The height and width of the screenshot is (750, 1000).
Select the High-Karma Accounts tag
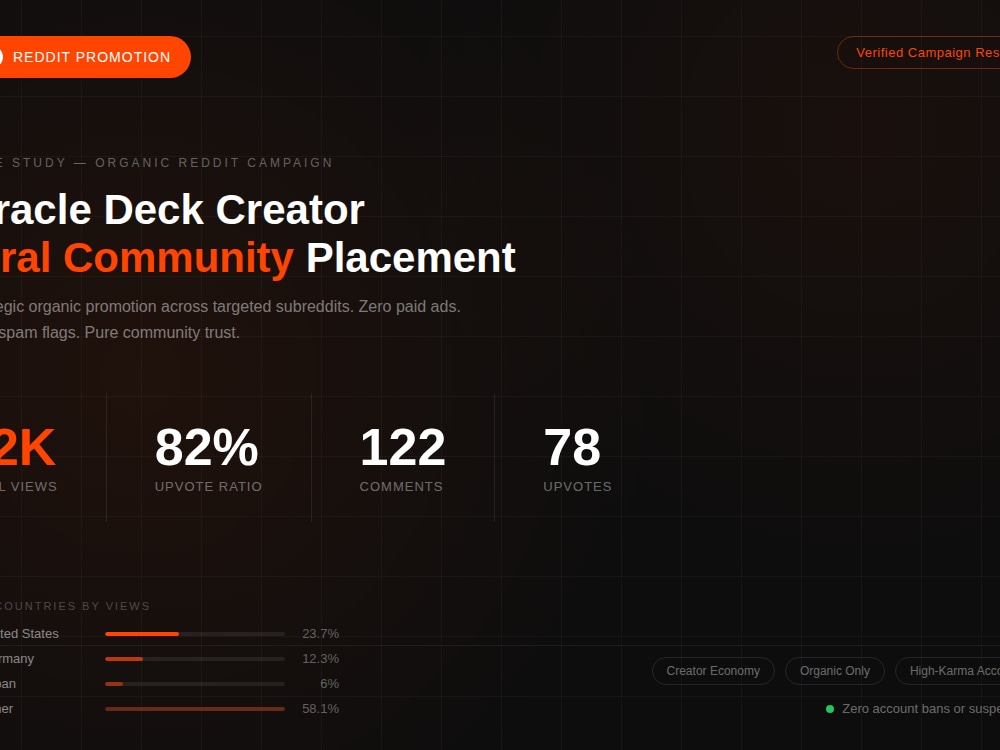tap(948, 671)
